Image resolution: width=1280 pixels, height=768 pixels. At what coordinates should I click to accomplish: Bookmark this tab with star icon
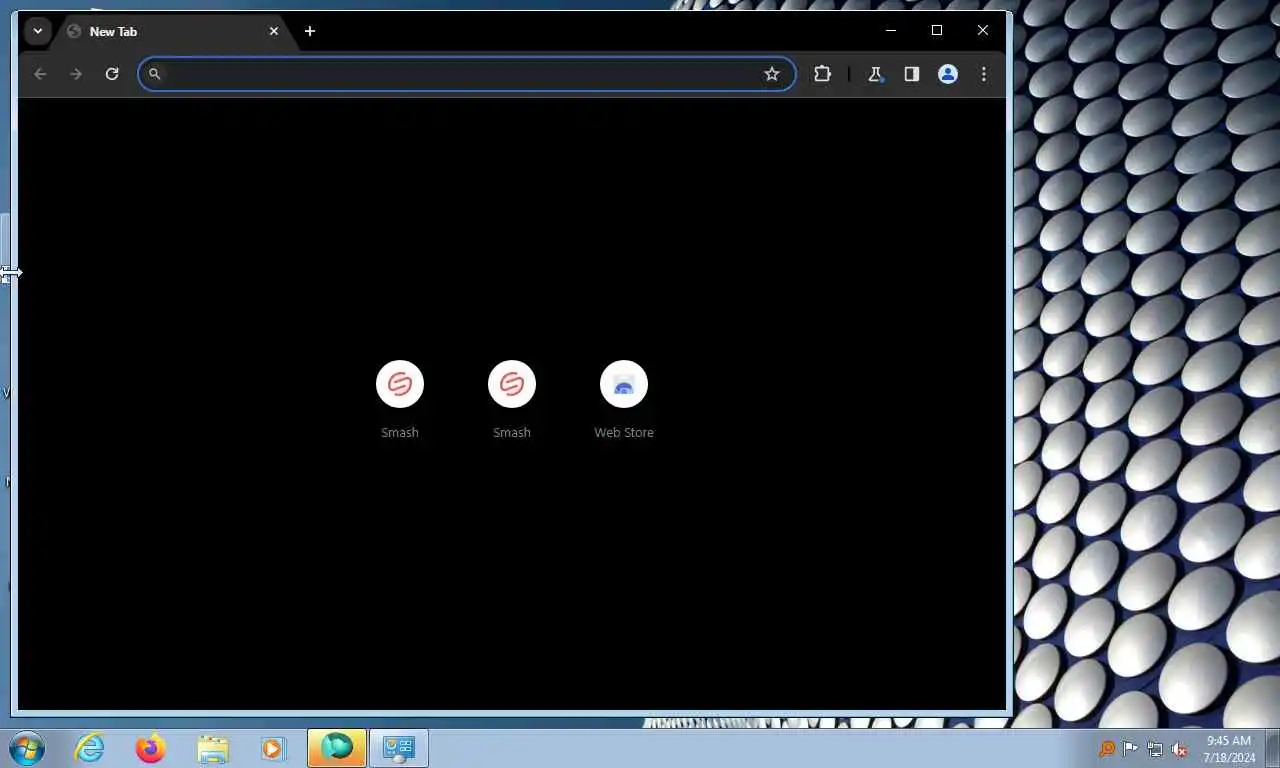click(x=772, y=74)
